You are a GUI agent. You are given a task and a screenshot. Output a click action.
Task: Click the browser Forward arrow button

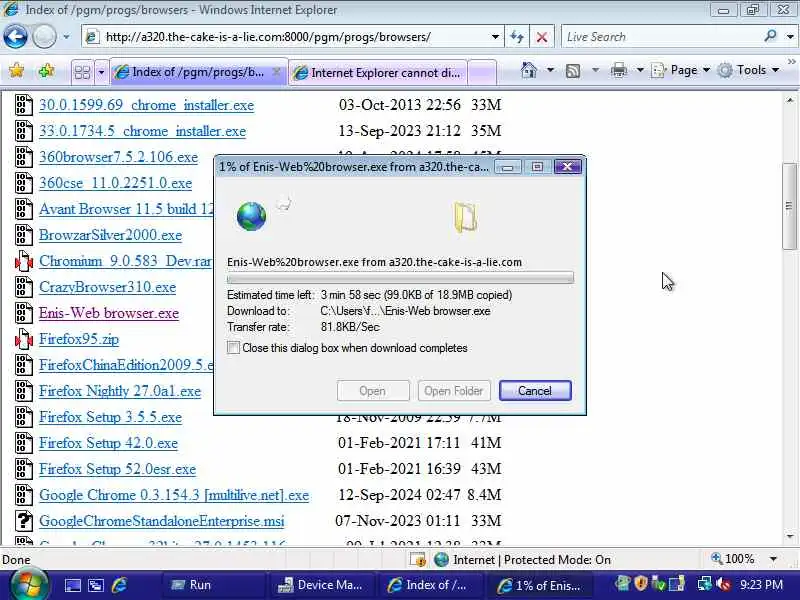point(44,37)
